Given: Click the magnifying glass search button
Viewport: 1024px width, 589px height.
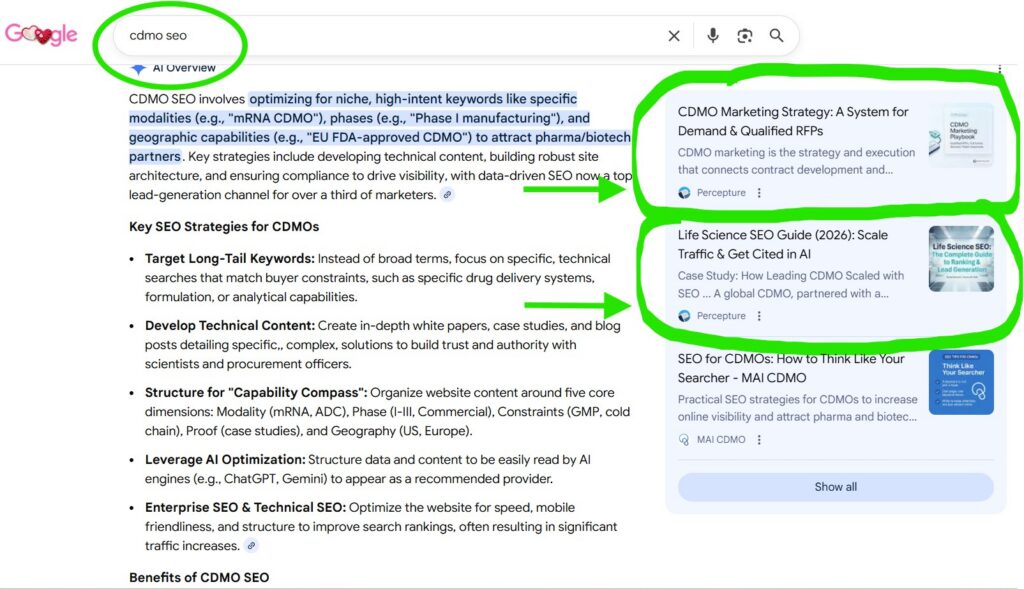Looking at the screenshot, I should click(777, 36).
